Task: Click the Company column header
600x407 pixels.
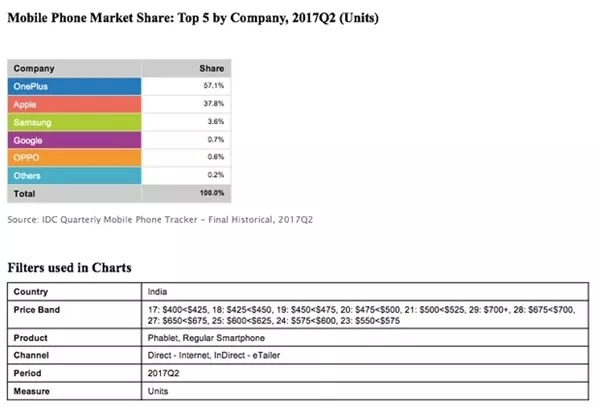Action: [x=36, y=70]
